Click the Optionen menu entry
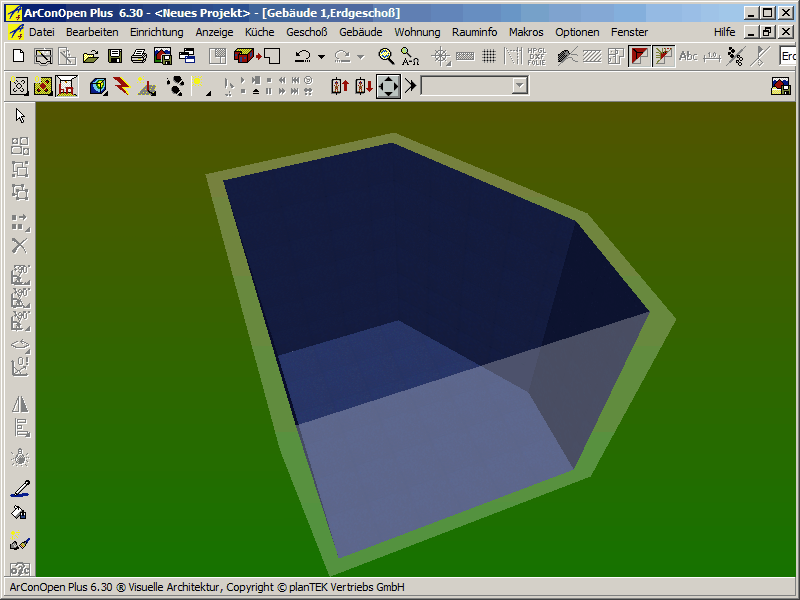Viewport: 800px width, 600px height. point(577,32)
